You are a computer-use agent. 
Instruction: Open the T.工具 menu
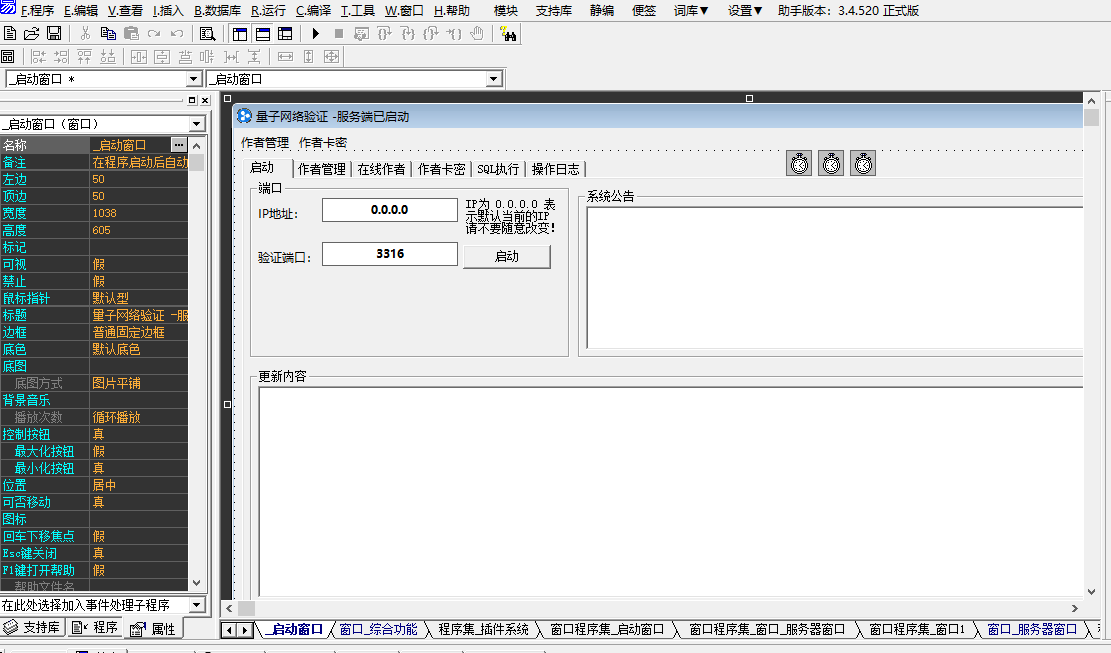pyautogui.click(x=357, y=11)
